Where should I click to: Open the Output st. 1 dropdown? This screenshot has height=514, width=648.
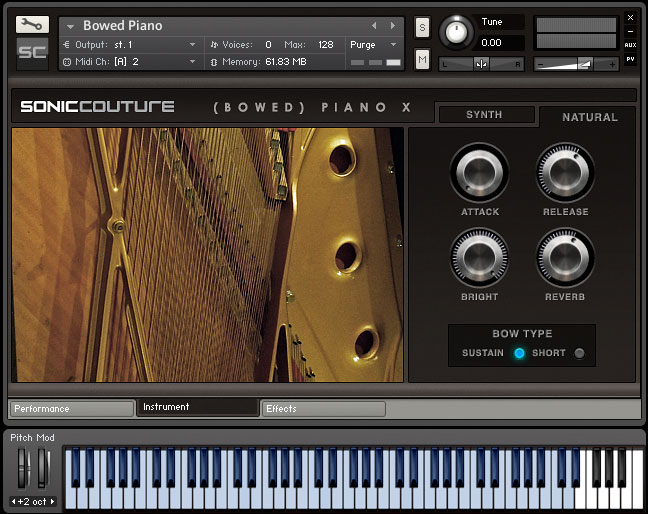[193, 44]
